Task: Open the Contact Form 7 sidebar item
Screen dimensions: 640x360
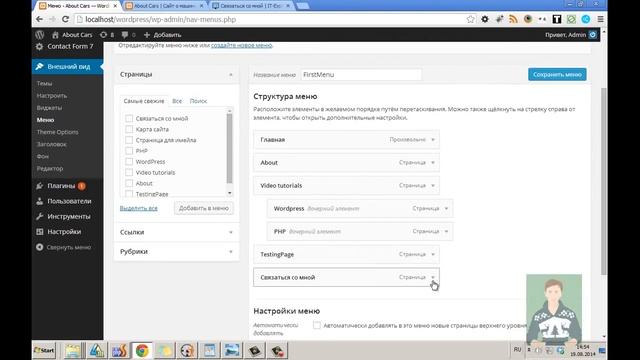Action: pos(67,47)
